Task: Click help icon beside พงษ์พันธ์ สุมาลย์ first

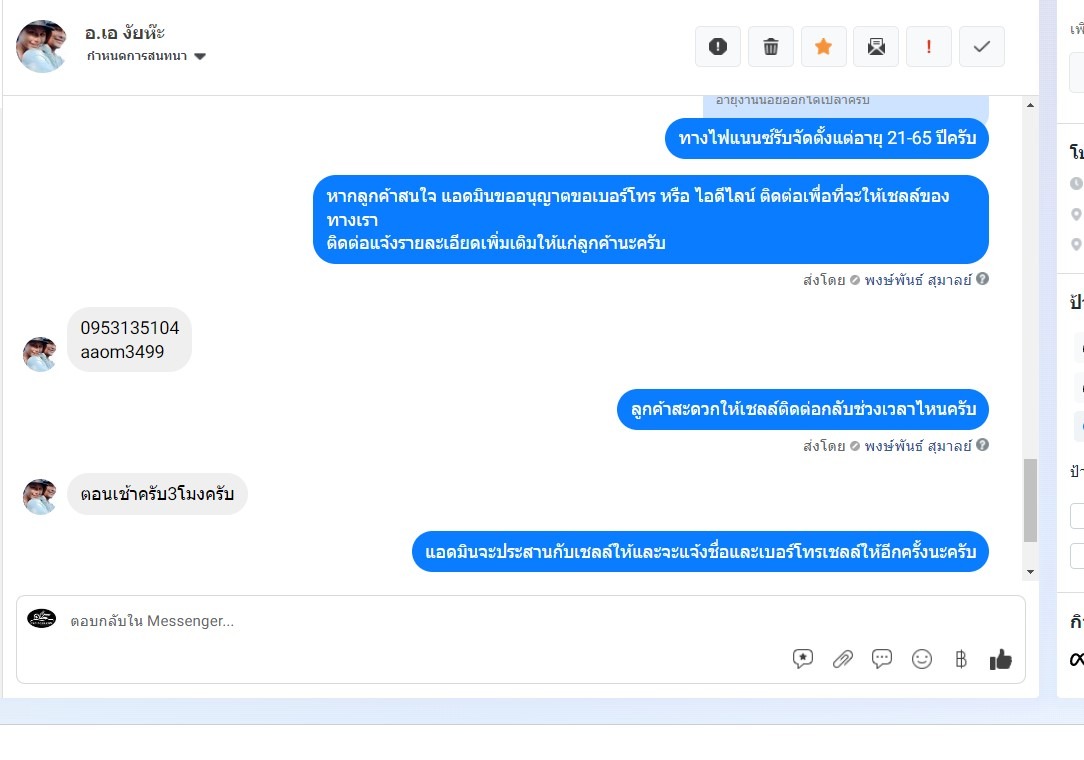Action: pyautogui.click(x=982, y=279)
